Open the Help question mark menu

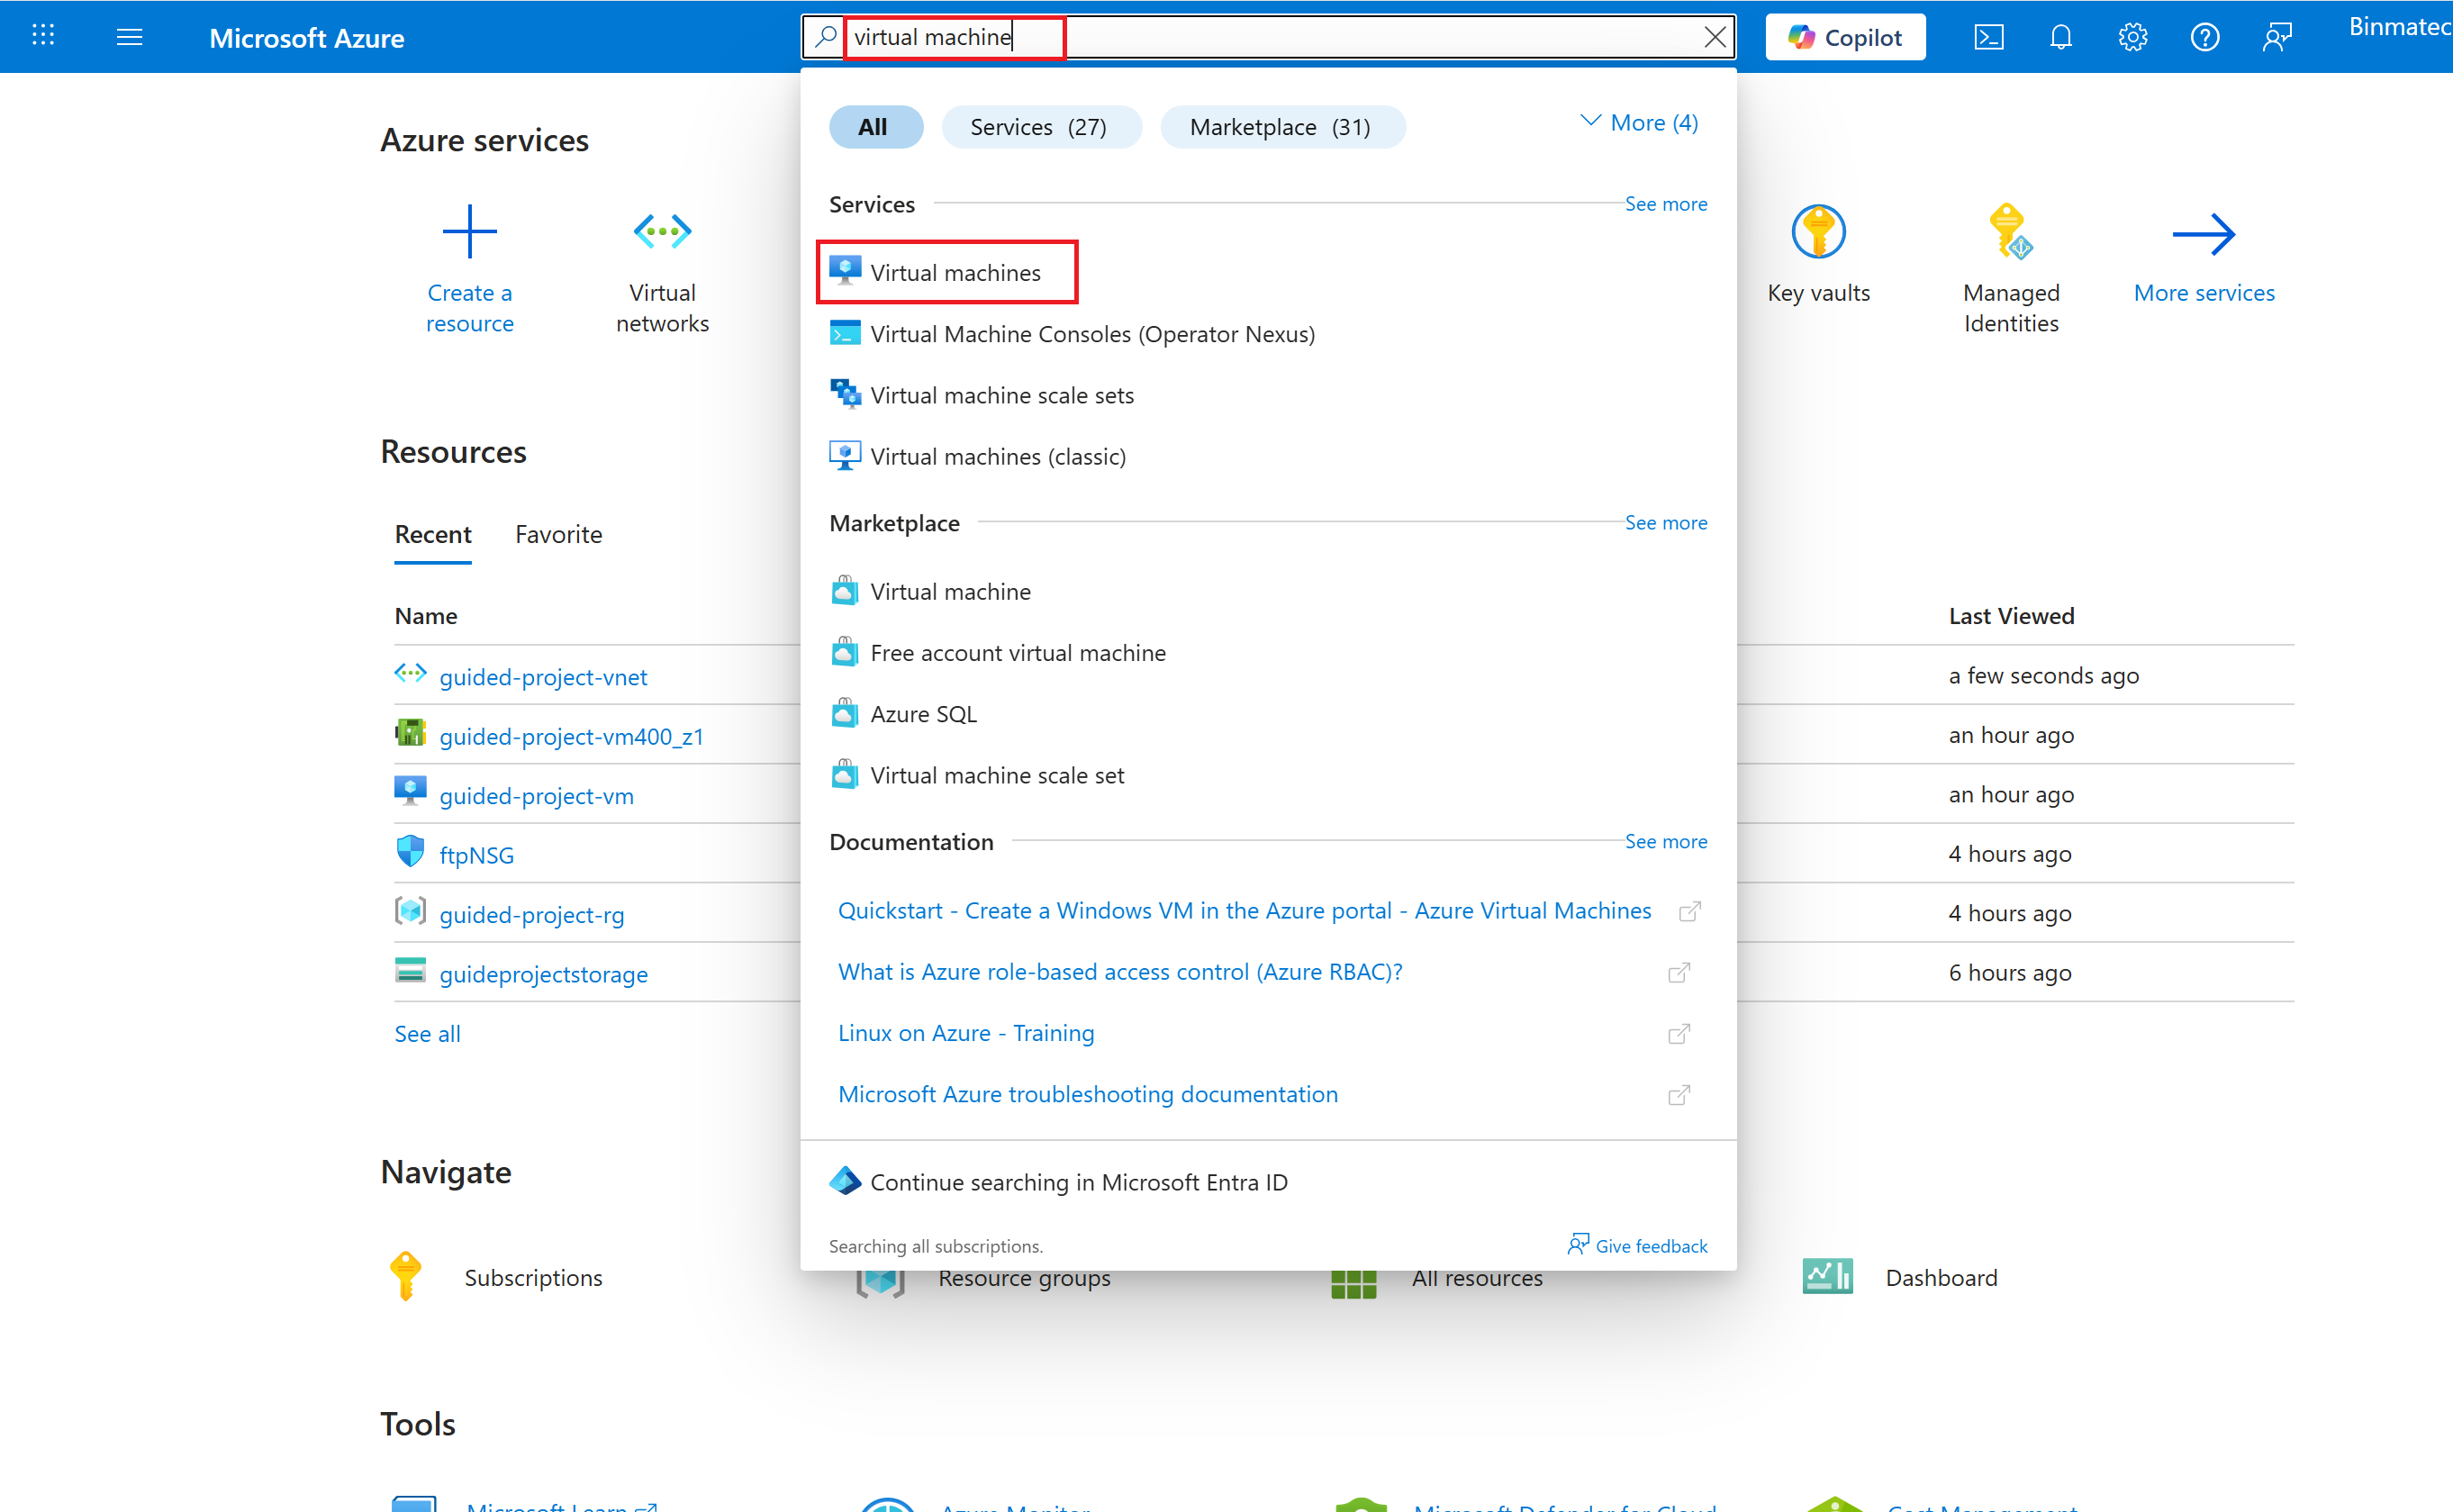(2204, 37)
